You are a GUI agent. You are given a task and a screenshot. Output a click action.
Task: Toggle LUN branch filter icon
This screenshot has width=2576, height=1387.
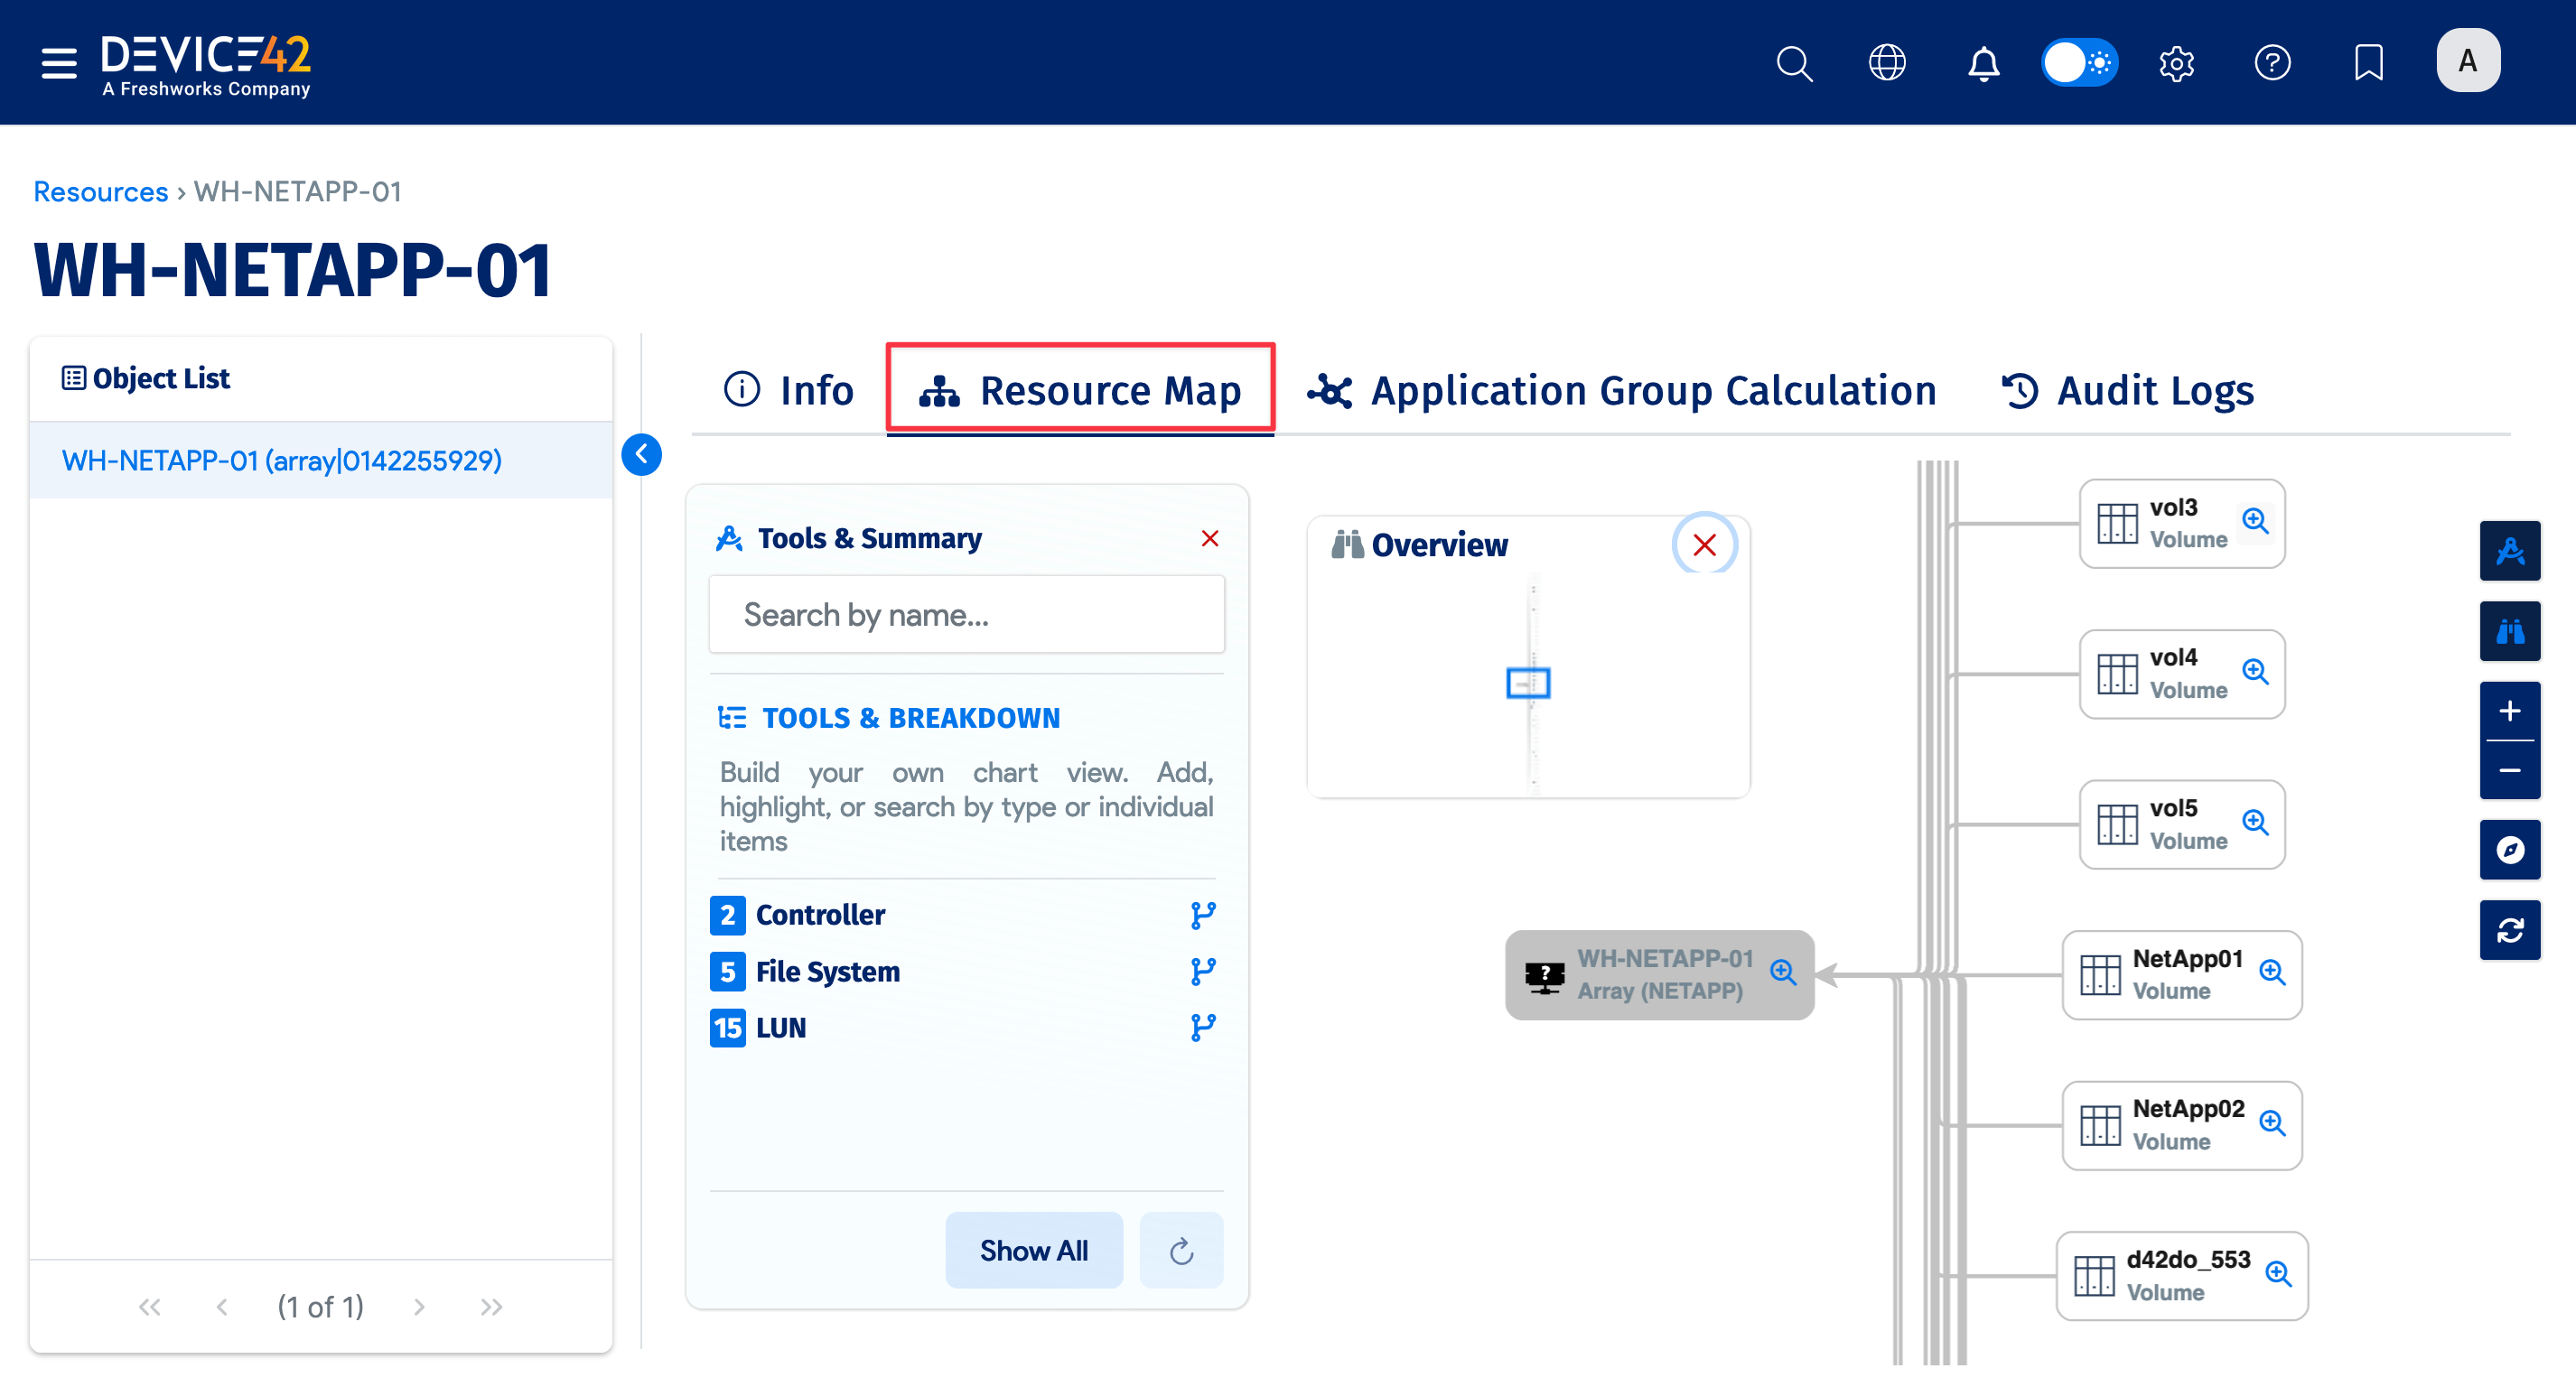click(1203, 1028)
